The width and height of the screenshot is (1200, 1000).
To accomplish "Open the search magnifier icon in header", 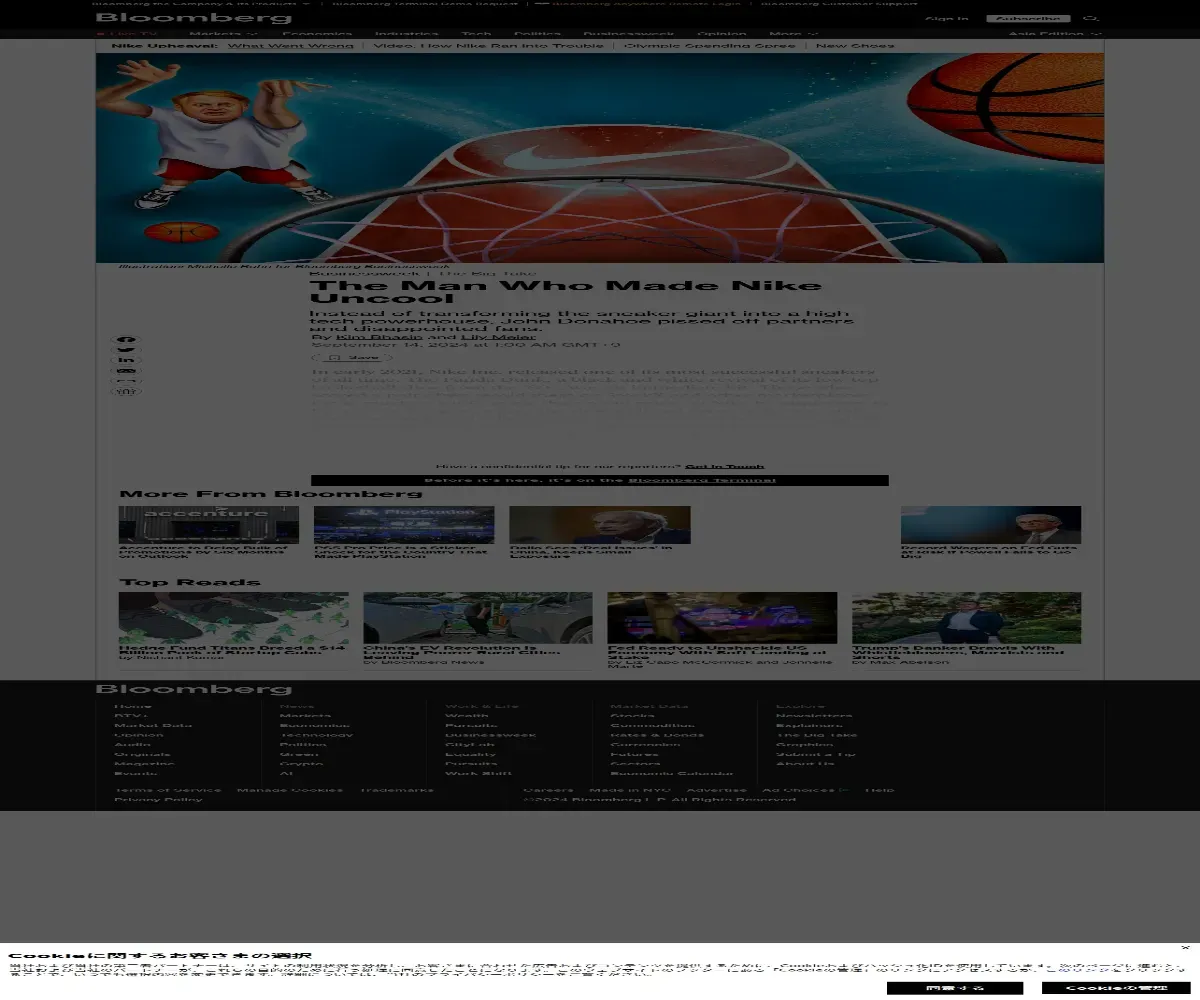I will [1091, 18].
